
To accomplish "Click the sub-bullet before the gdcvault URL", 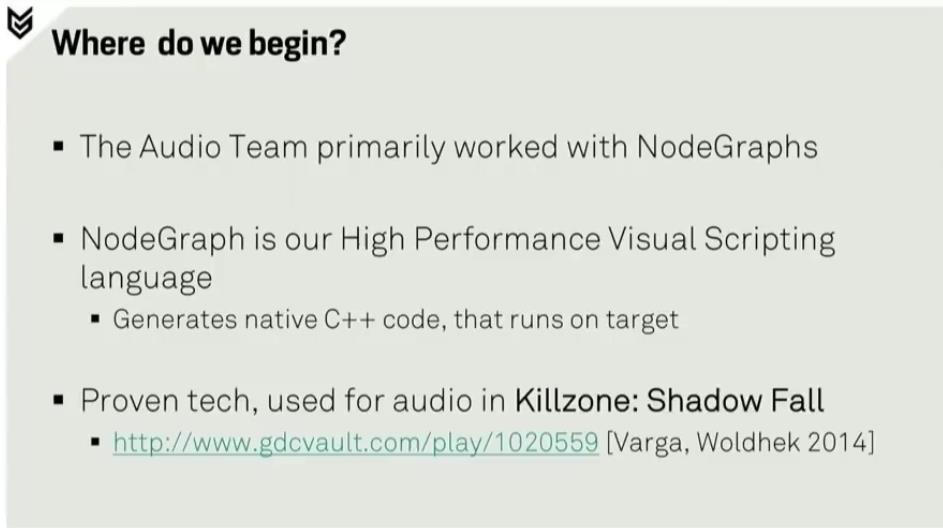I will 95,442.
